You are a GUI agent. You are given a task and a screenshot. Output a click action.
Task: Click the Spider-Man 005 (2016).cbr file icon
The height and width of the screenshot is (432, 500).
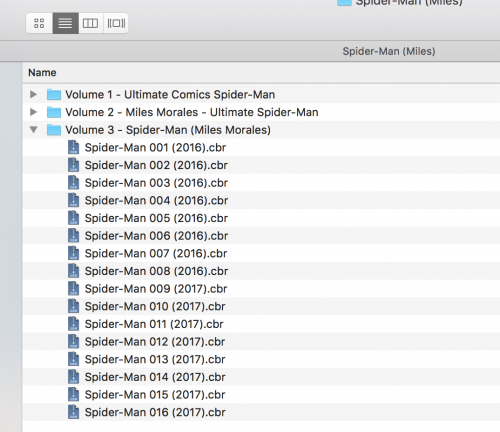coord(73,218)
